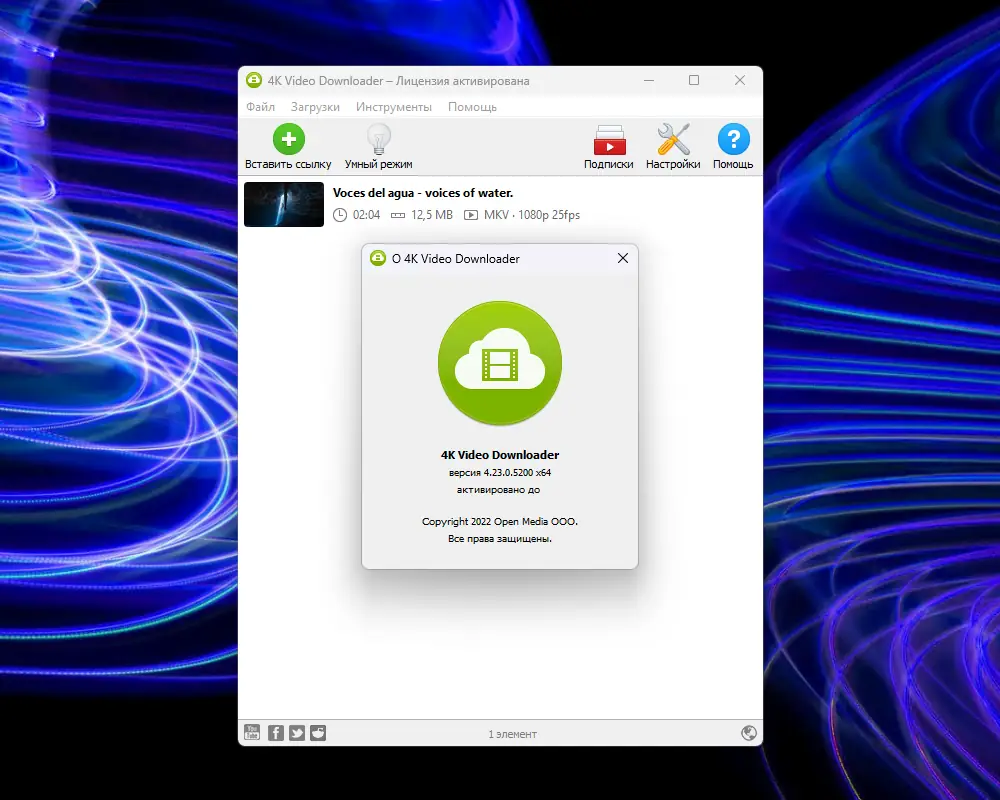Open the Инструменты menu

pyautogui.click(x=393, y=107)
